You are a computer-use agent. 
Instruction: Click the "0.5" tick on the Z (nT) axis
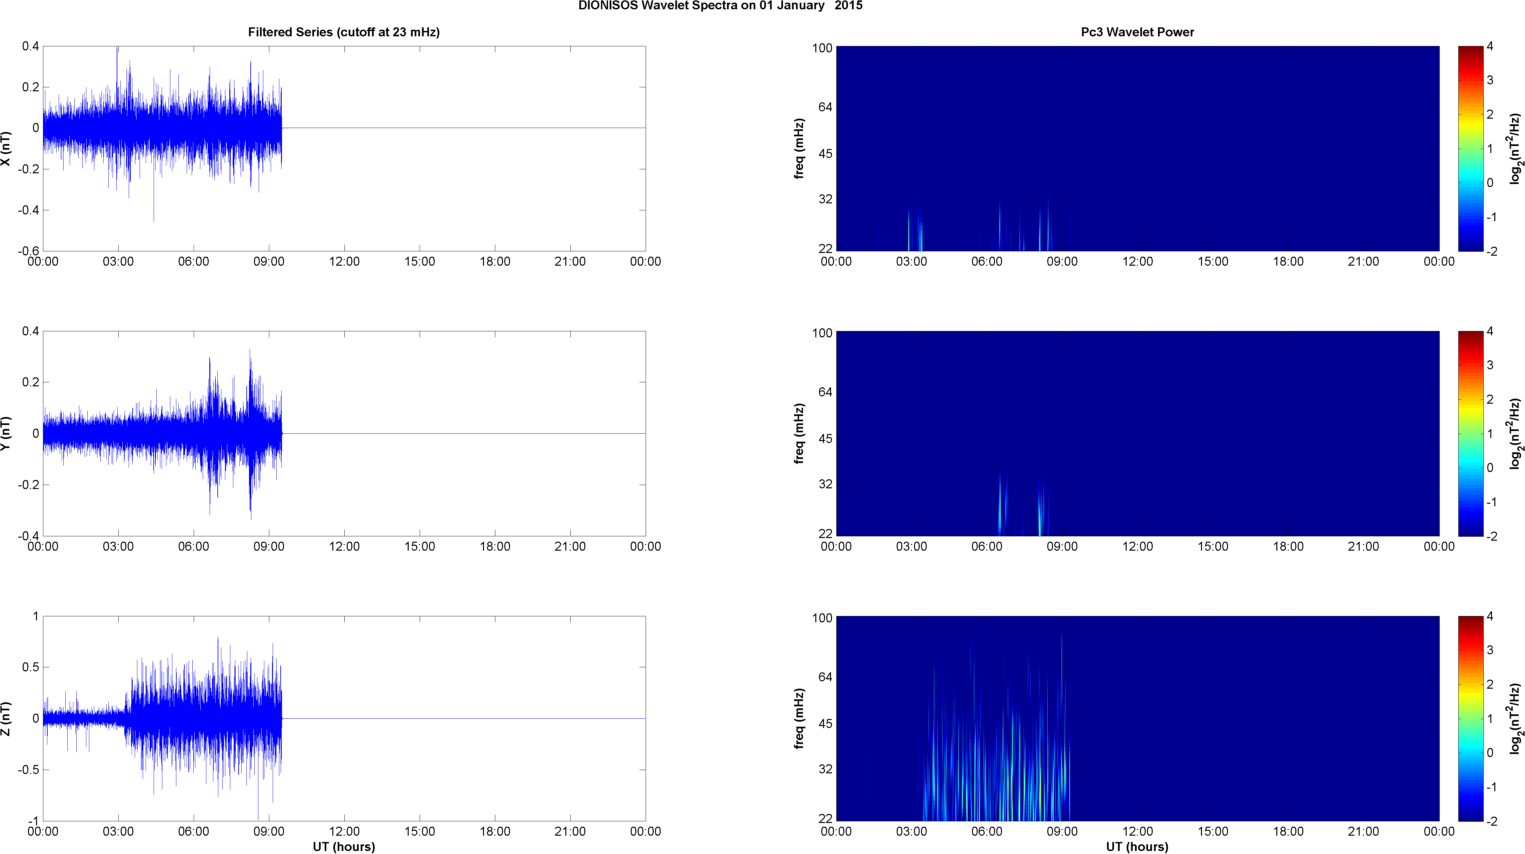31,667
